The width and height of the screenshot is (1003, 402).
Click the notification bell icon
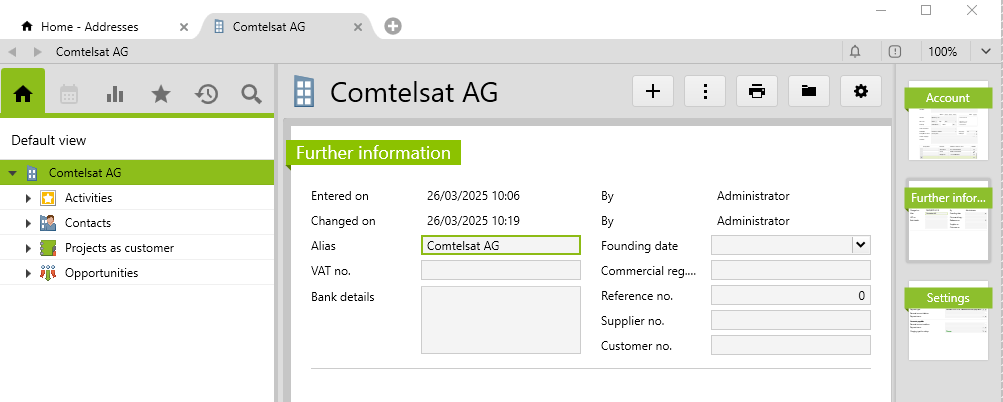855,51
